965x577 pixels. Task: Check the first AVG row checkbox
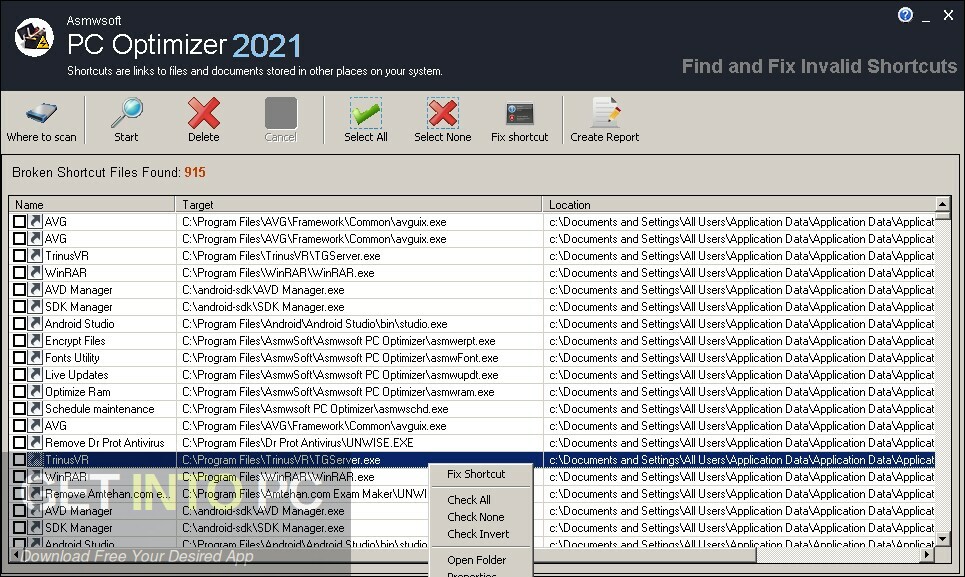pos(20,221)
